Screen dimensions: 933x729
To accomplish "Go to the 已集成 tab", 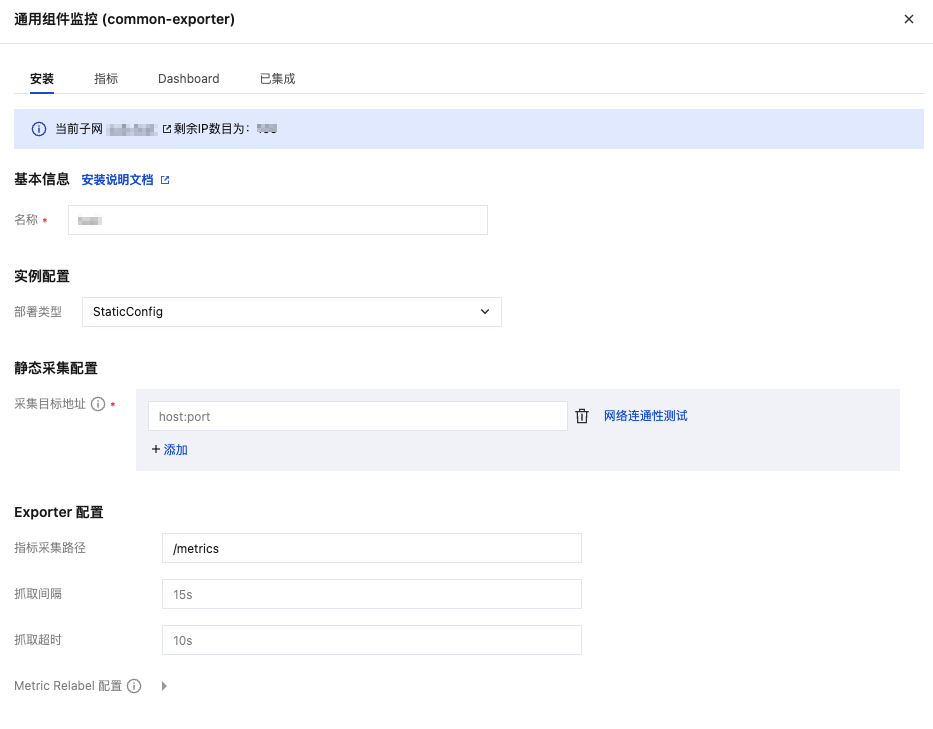I will 277,79.
